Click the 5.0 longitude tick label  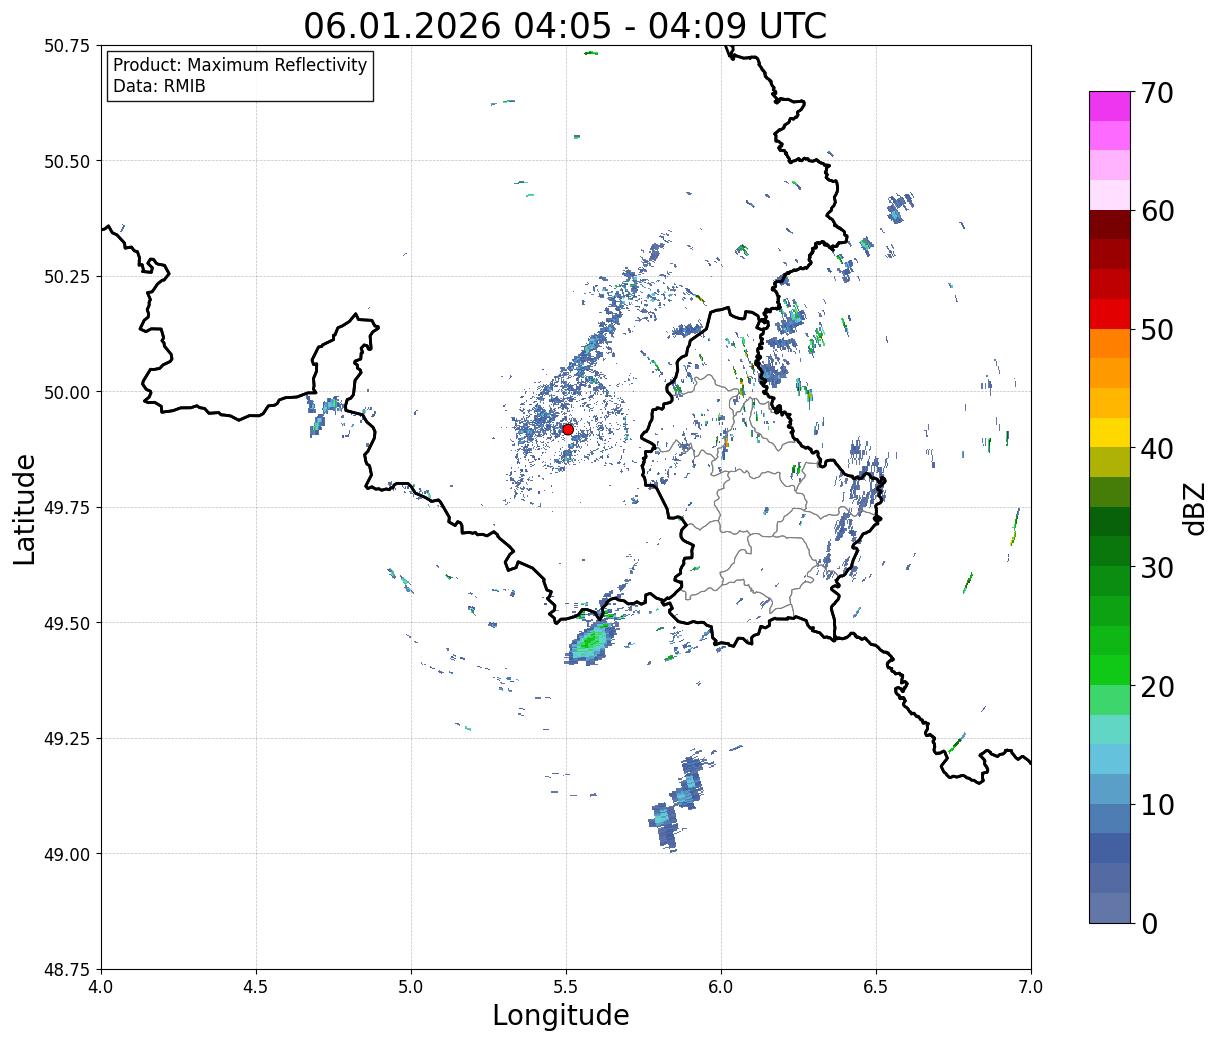point(411,987)
